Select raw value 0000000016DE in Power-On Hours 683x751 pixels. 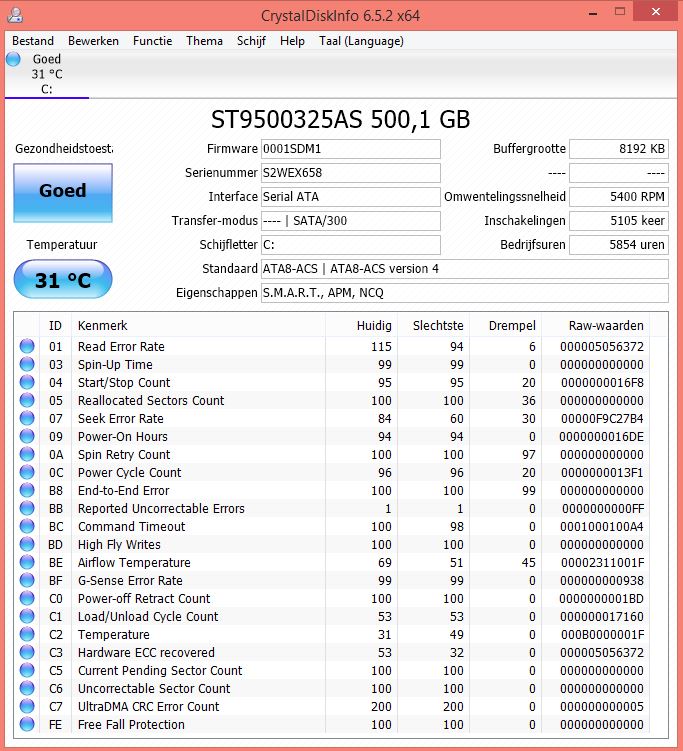tap(601, 436)
